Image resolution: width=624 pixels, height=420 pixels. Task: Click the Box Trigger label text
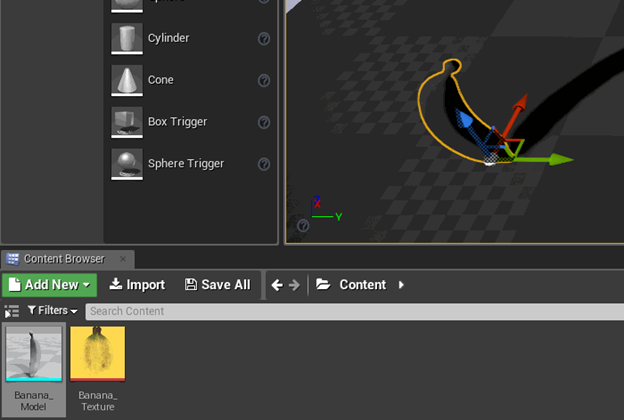tap(177, 122)
